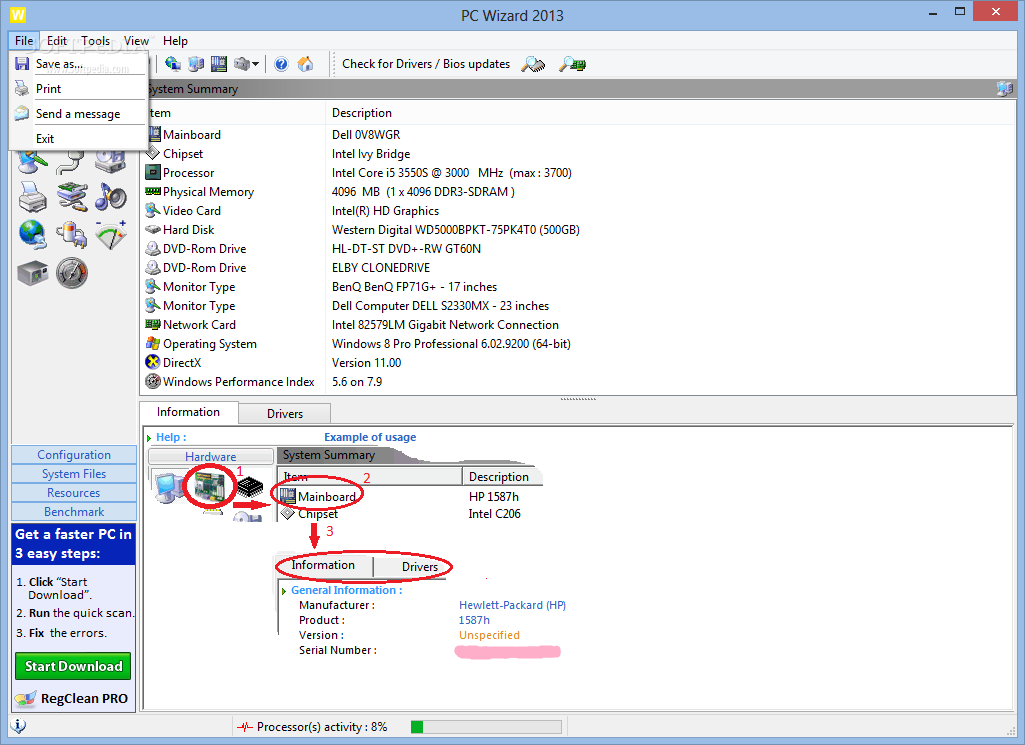The height and width of the screenshot is (745, 1025).
Task: Open the Resources section
Action: pos(74,493)
